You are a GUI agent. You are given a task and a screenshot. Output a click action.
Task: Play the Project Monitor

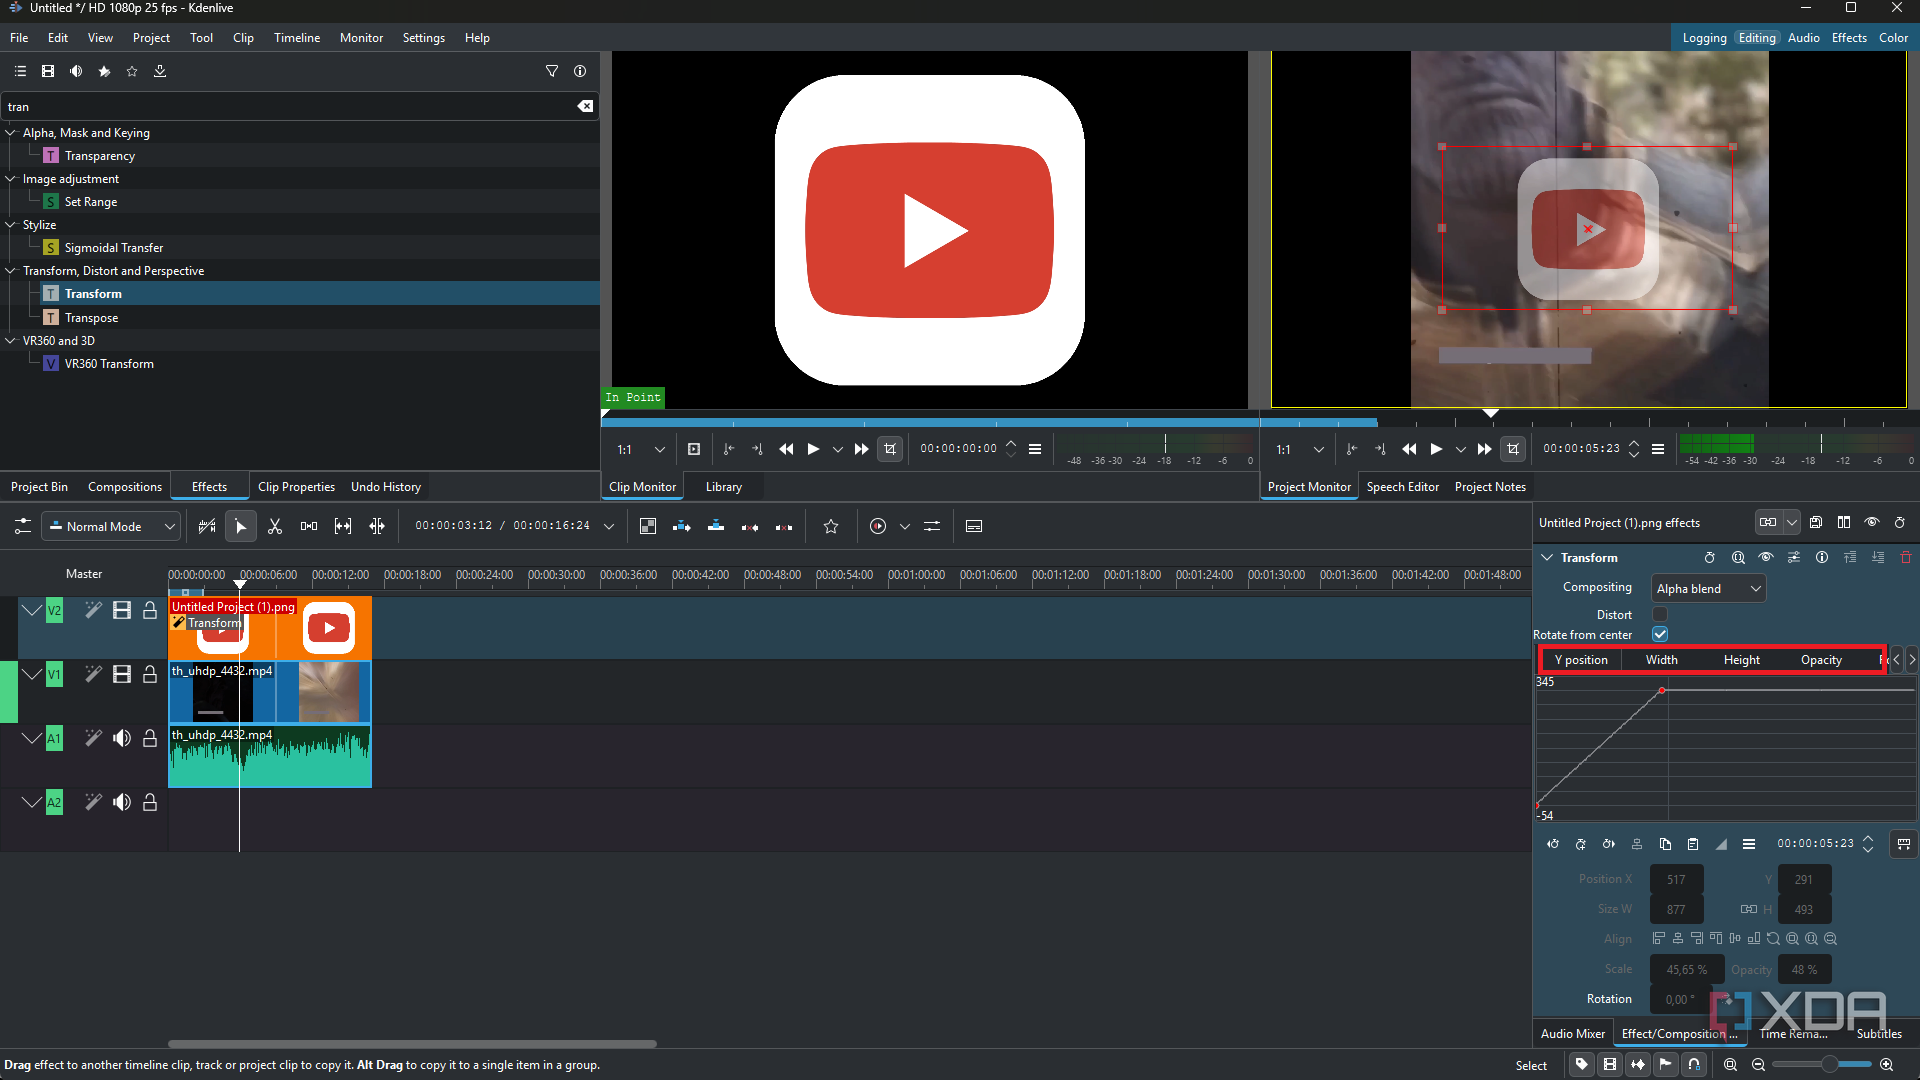tap(1436, 450)
